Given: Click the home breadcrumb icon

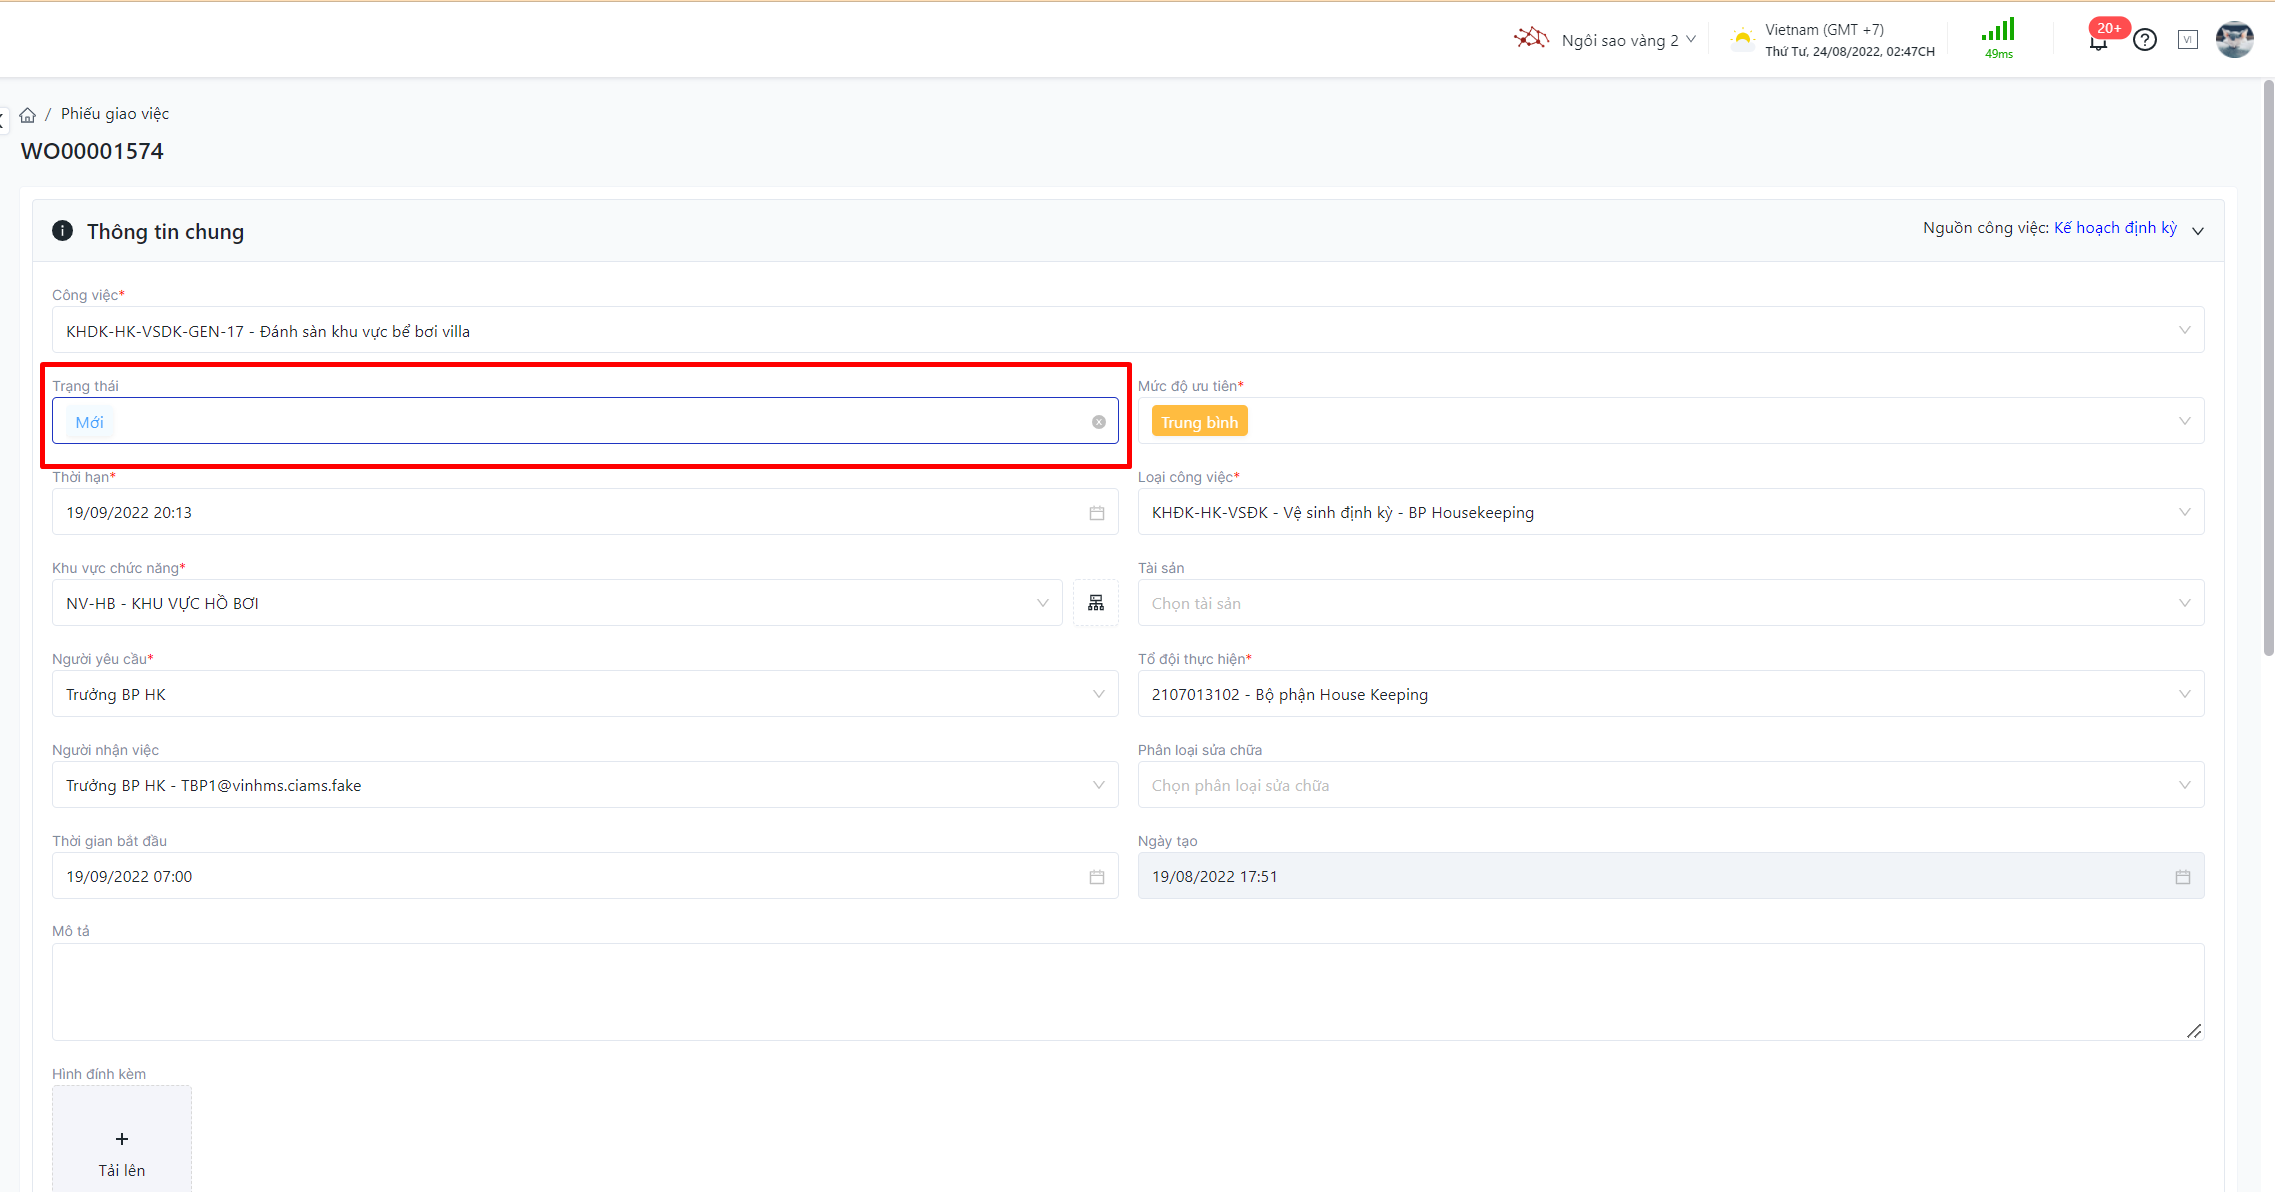Looking at the screenshot, I should click(28, 115).
